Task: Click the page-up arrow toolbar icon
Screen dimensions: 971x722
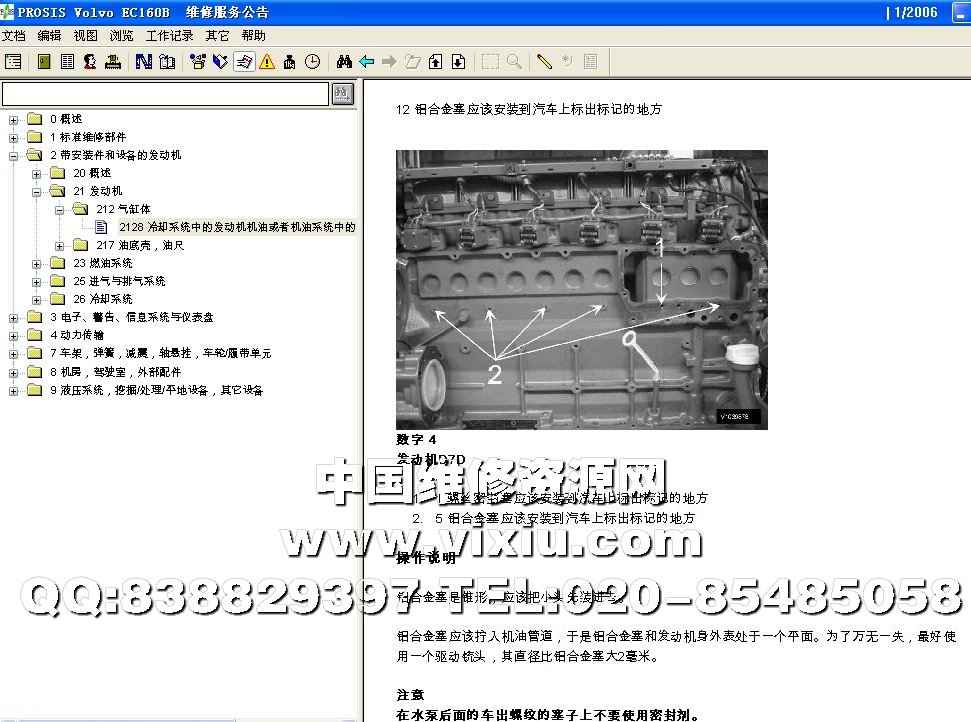Action: click(435, 61)
